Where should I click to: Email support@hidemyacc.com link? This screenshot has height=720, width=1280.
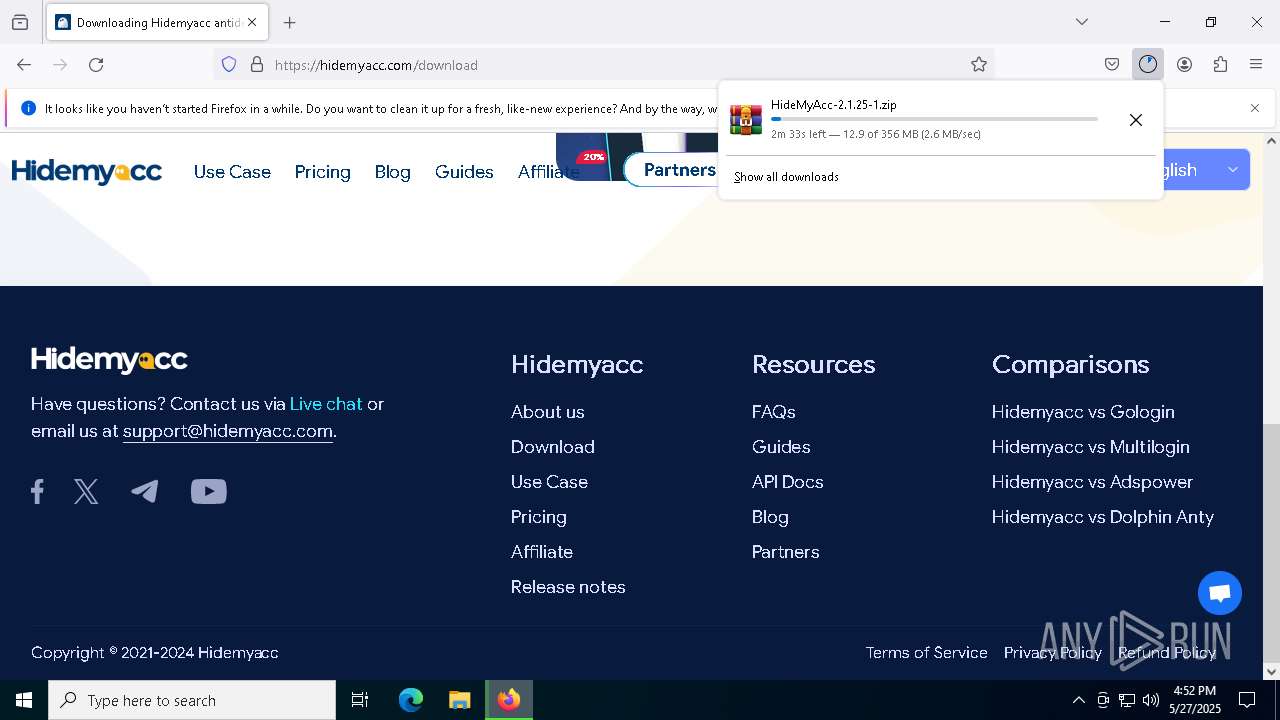227,431
